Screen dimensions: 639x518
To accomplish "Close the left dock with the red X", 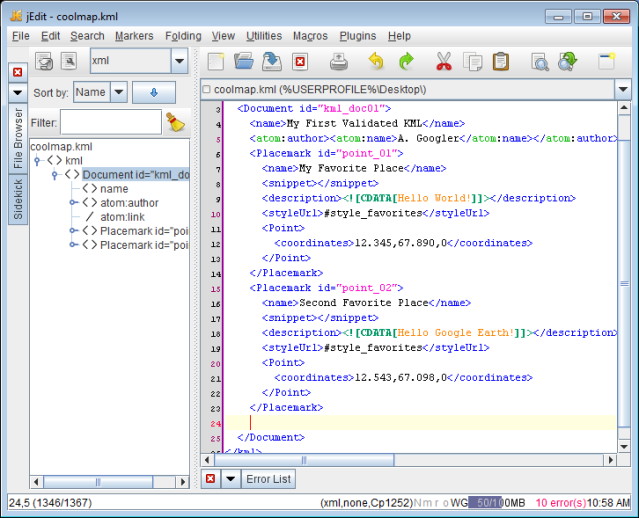I will tap(18, 73).
